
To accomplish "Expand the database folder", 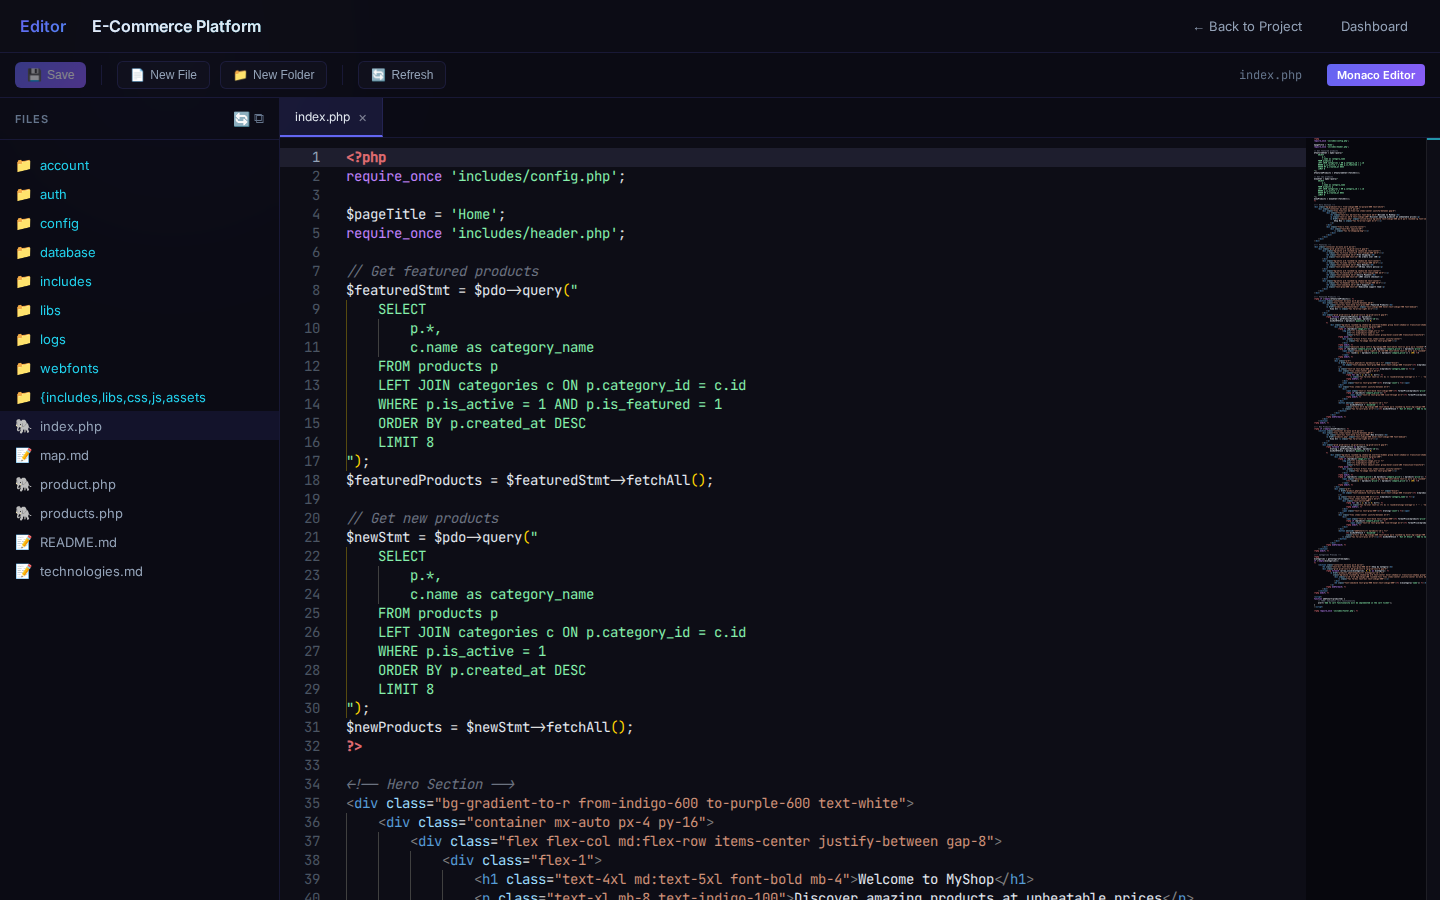I will coord(68,252).
